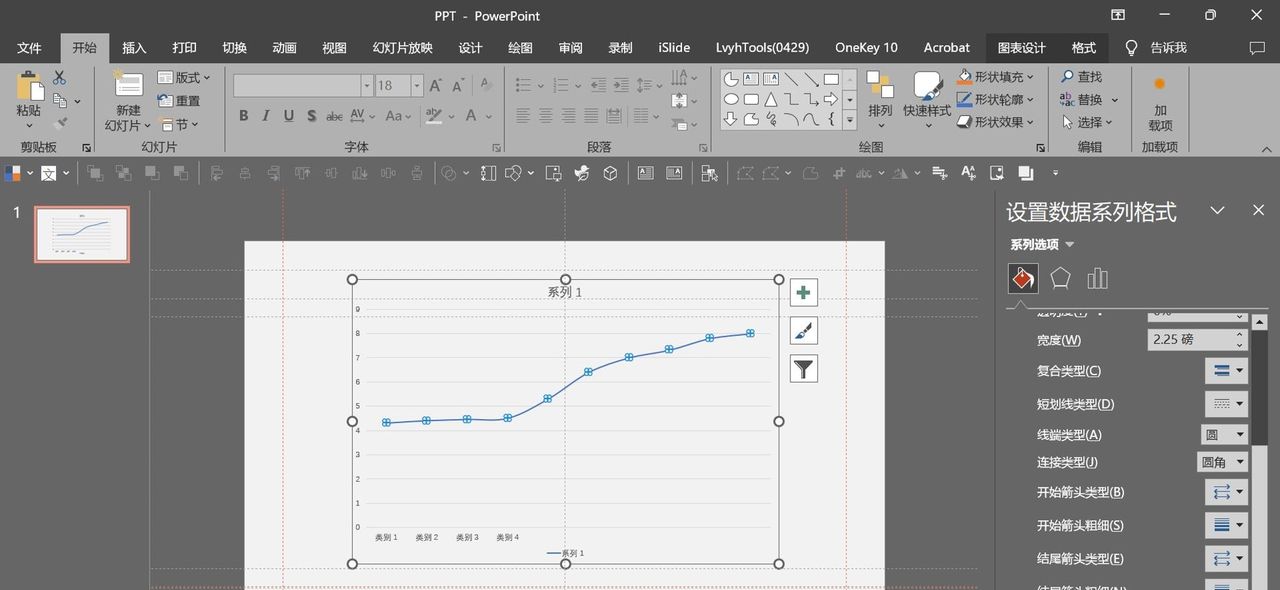Click the Chart Filters funnel button
Screen dimensions: 1280x590
[804, 369]
